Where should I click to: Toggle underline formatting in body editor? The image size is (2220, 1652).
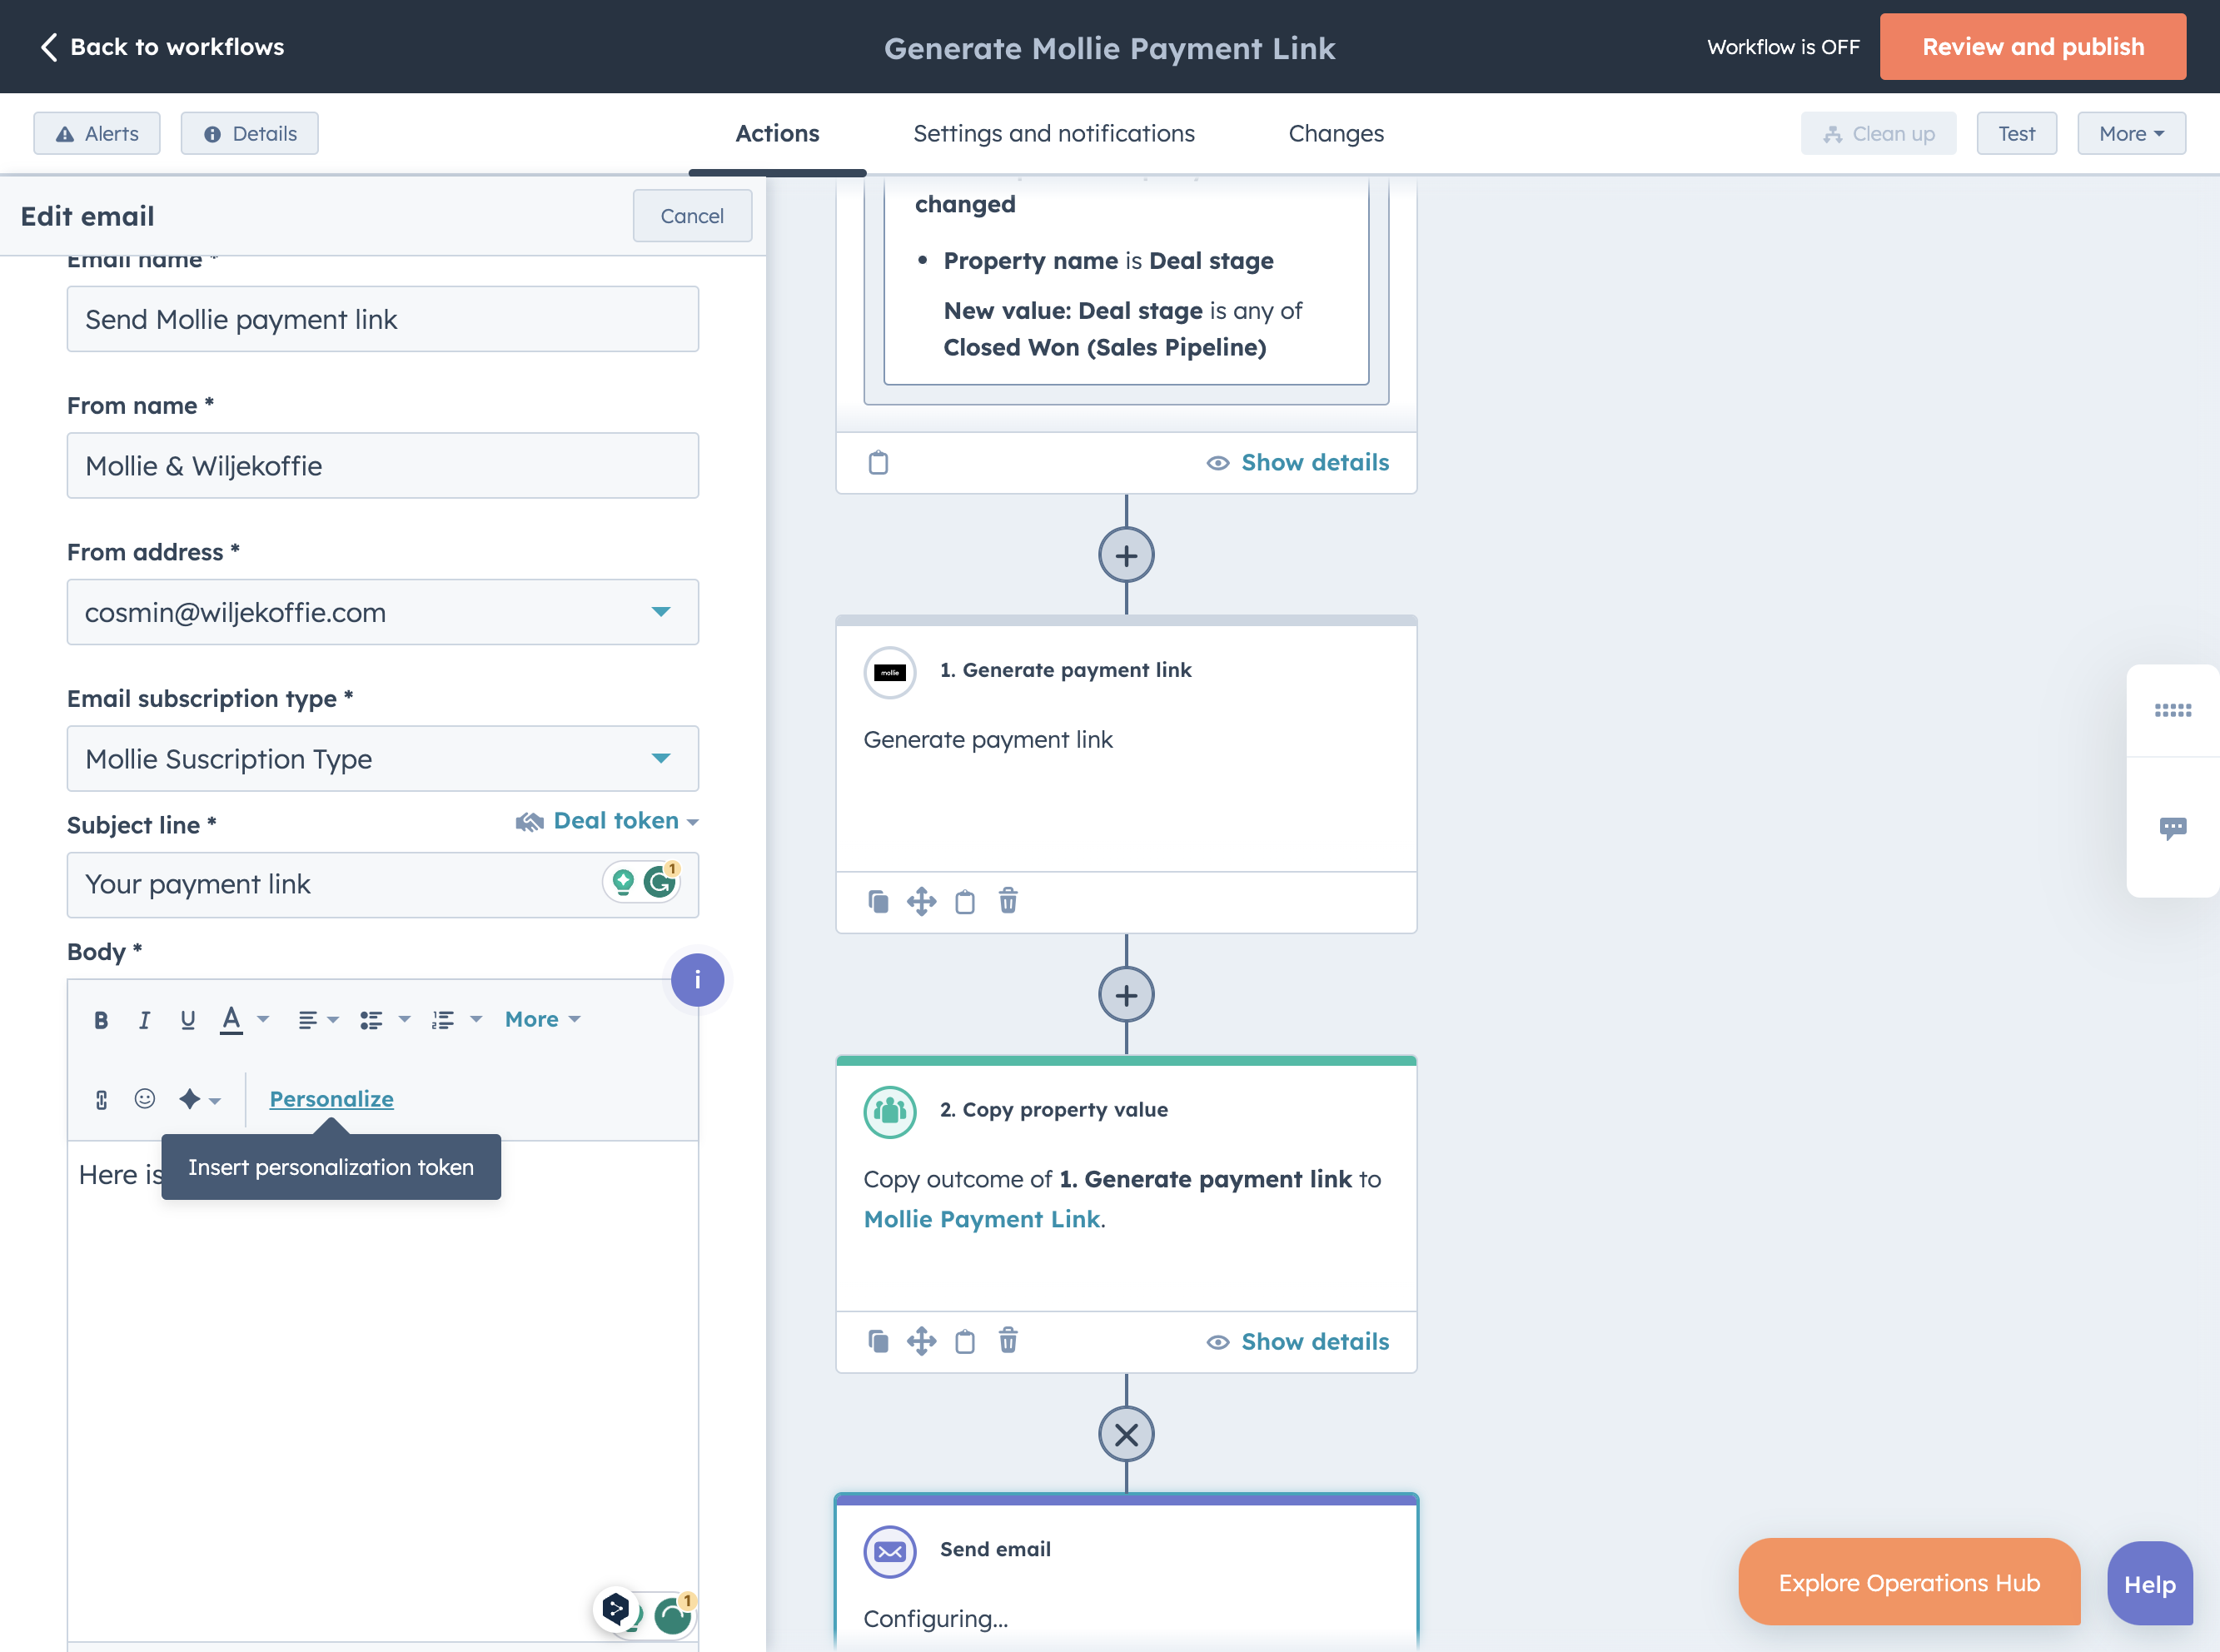click(x=187, y=1020)
